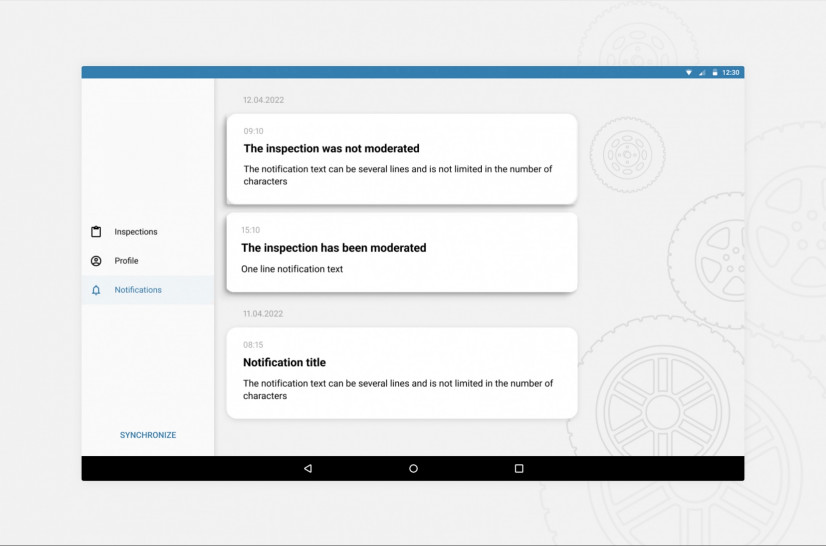Click the battery icon in status bar
This screenshot has height=546, width=826.
point(714,73)
